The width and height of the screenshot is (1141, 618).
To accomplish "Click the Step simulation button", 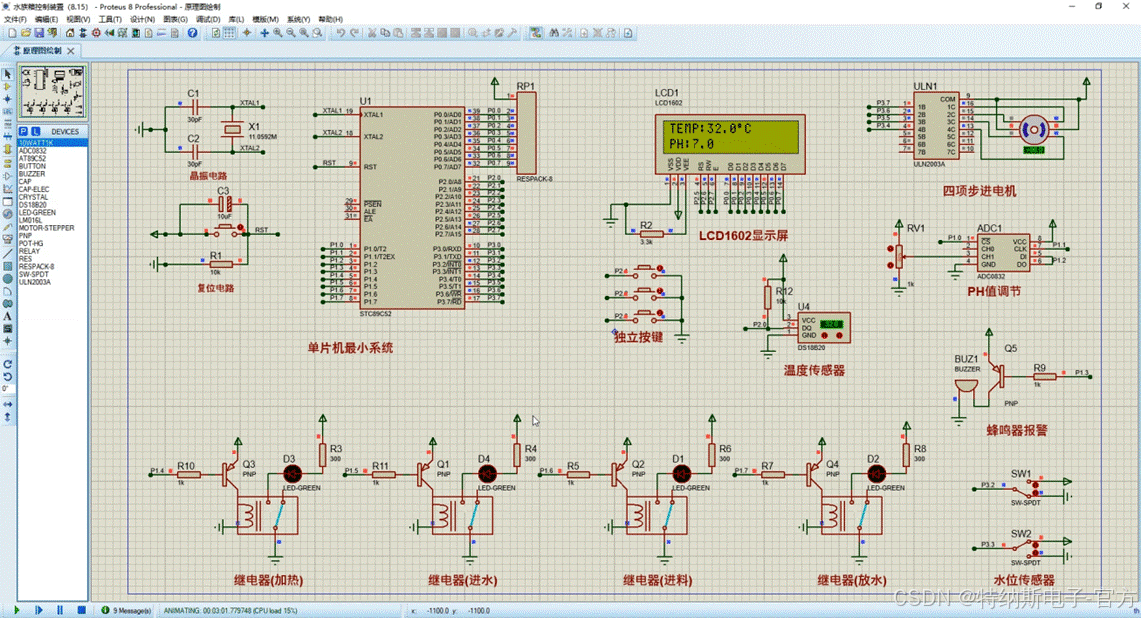I will (x=39, y=610).
